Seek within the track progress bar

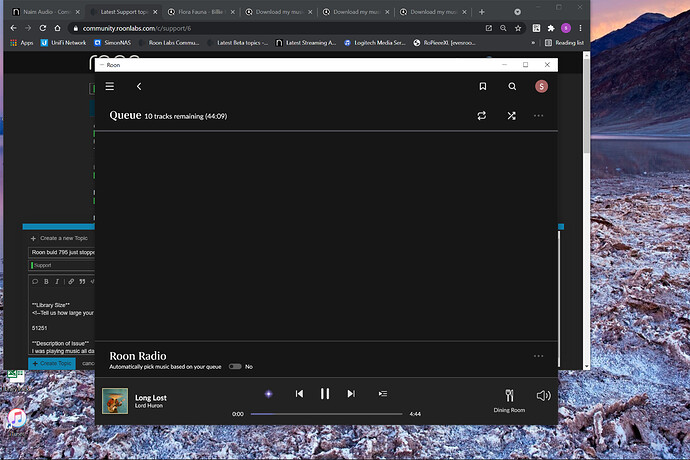pos(327,414)
